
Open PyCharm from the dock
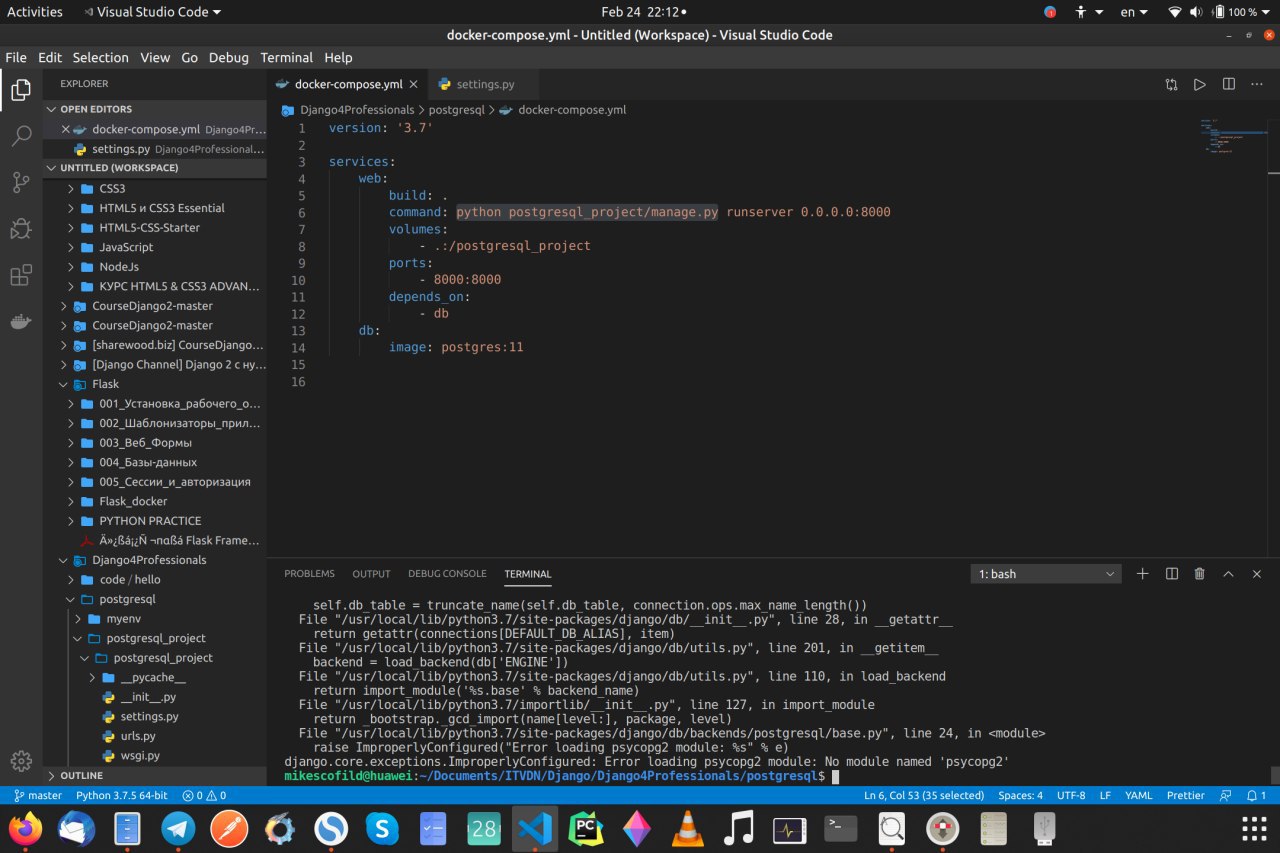[x=585, y=828]
